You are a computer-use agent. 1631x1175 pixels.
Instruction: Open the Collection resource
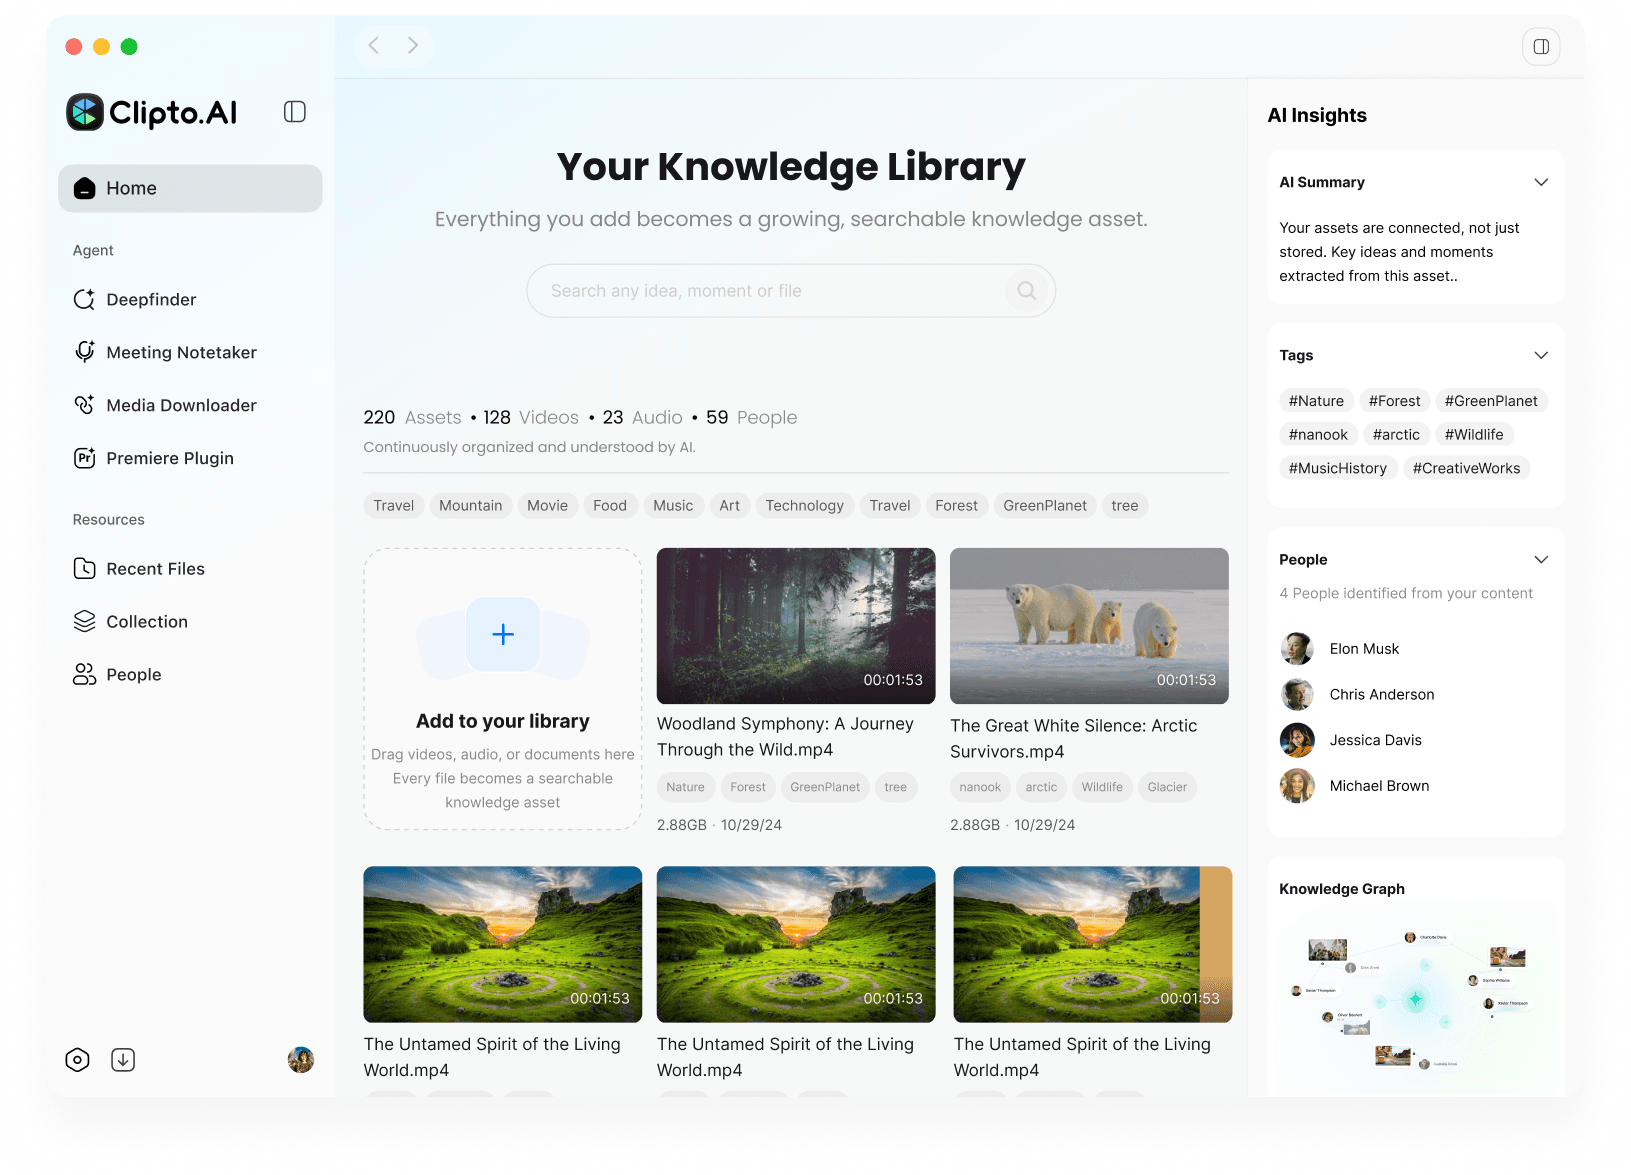[146, 621]
